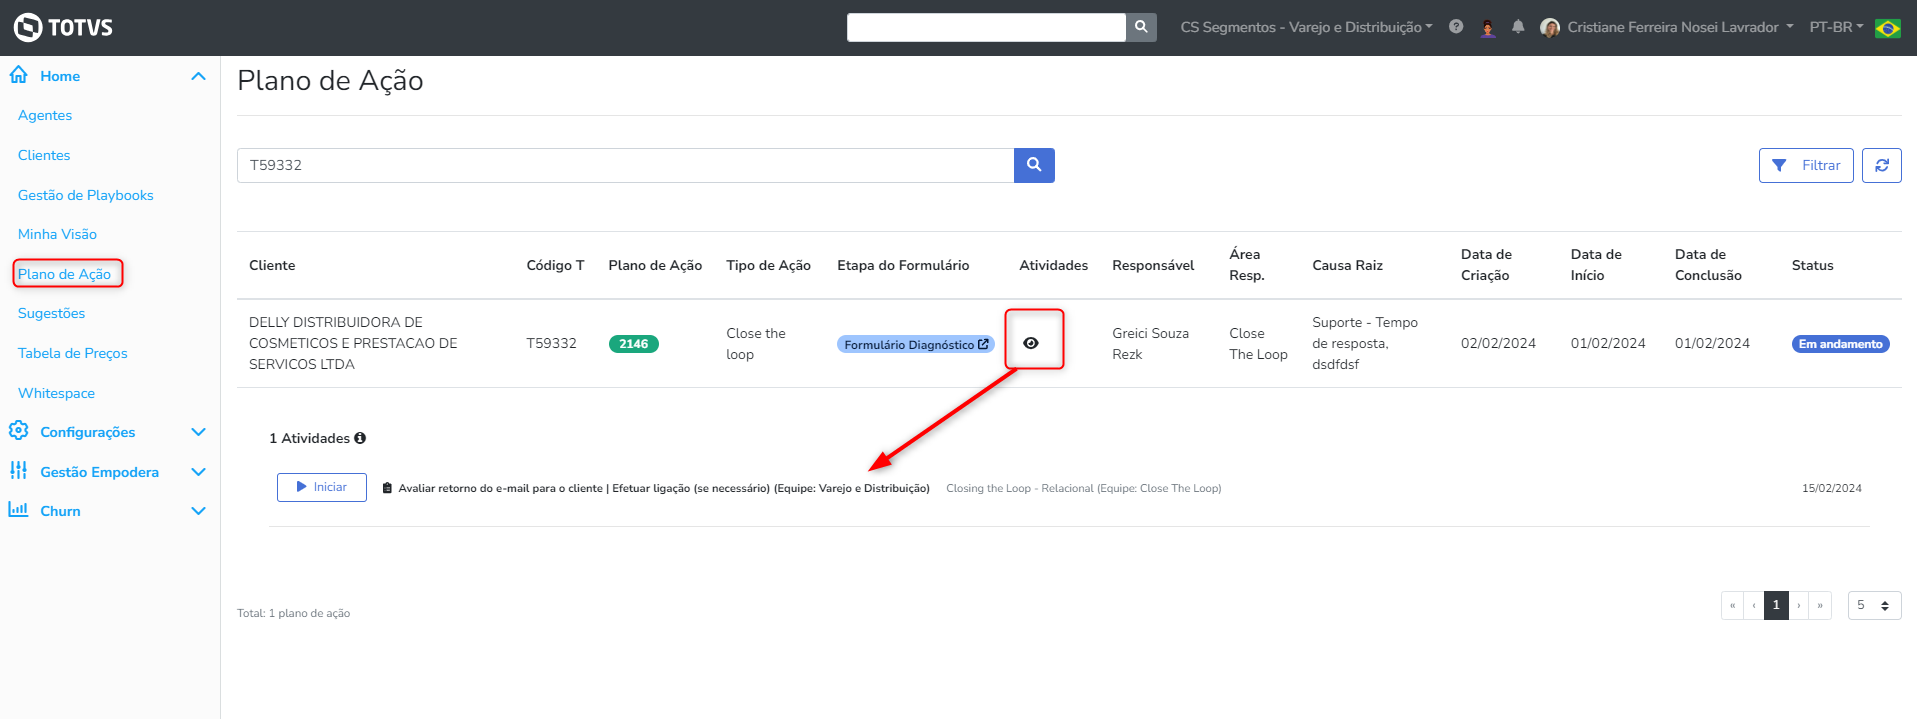The height and width of the screenshot is (719, 1917).
Task: Expand the Gestão Empodera section
Action: coord(198,472)
